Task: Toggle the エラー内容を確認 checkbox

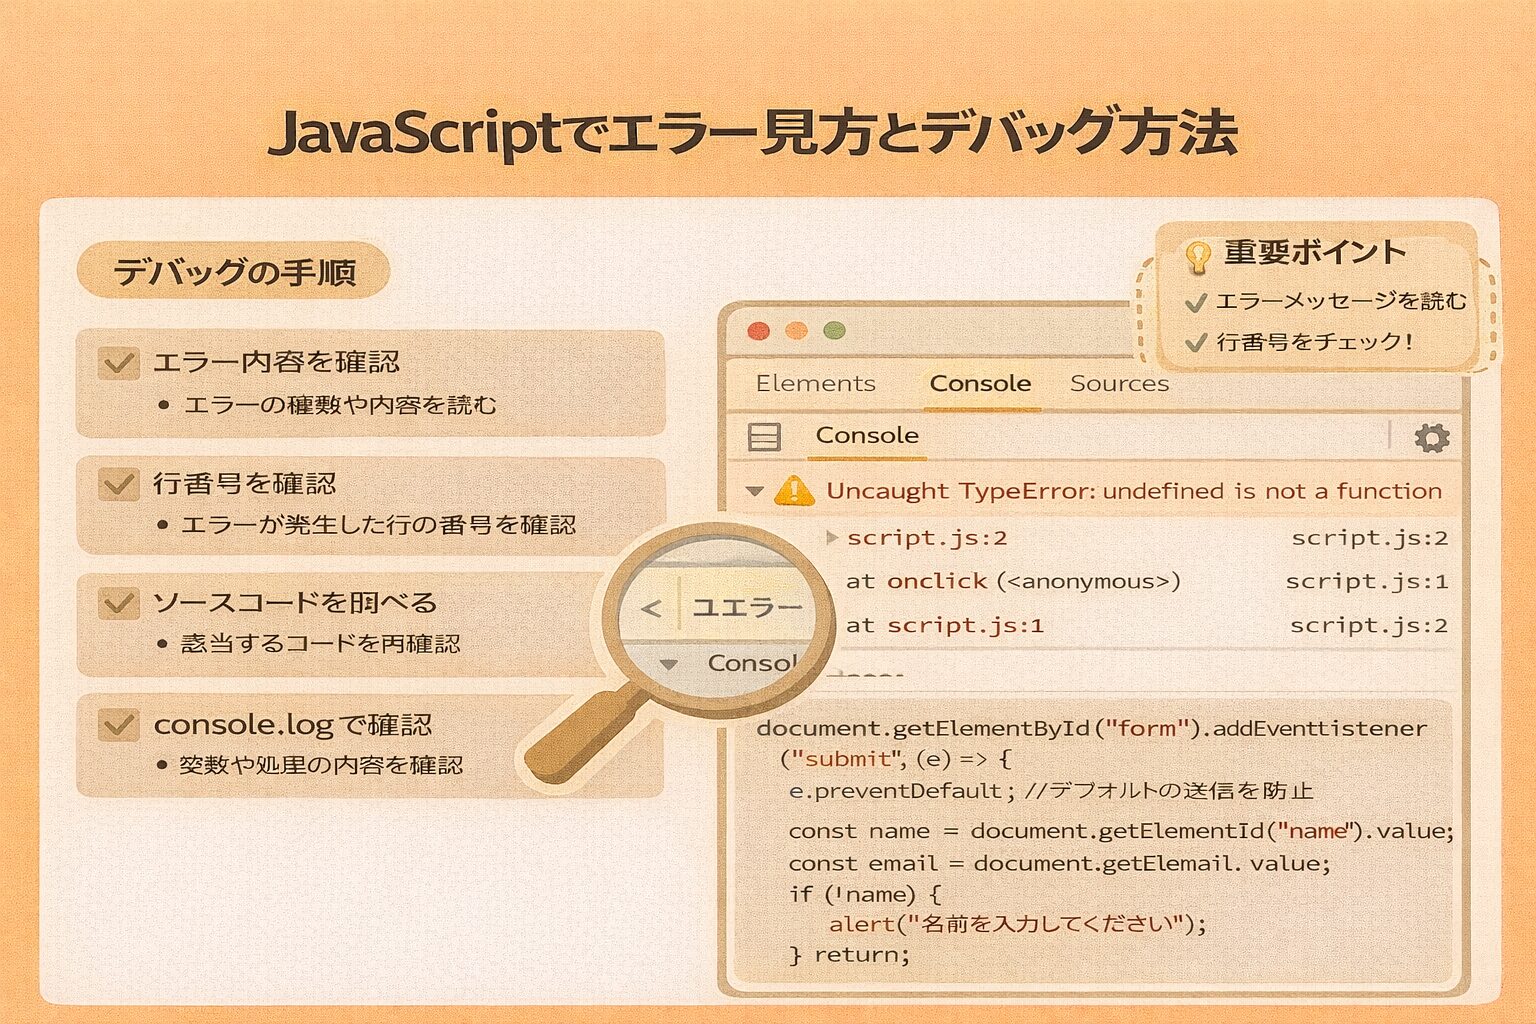Action: pyautogui.click(x=119, y=362)
